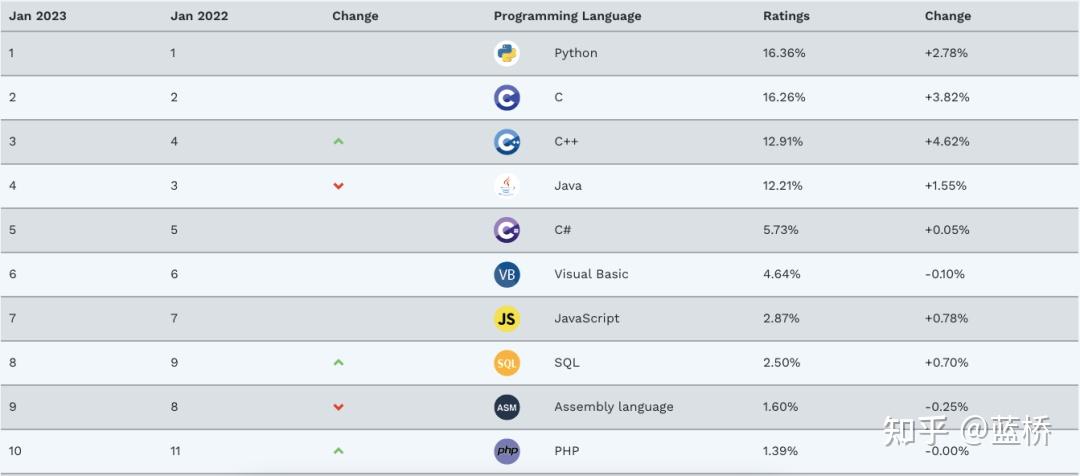Click red down arrow in Java row
This screenshot has width=1080, height=476.
tap(338, 186)
